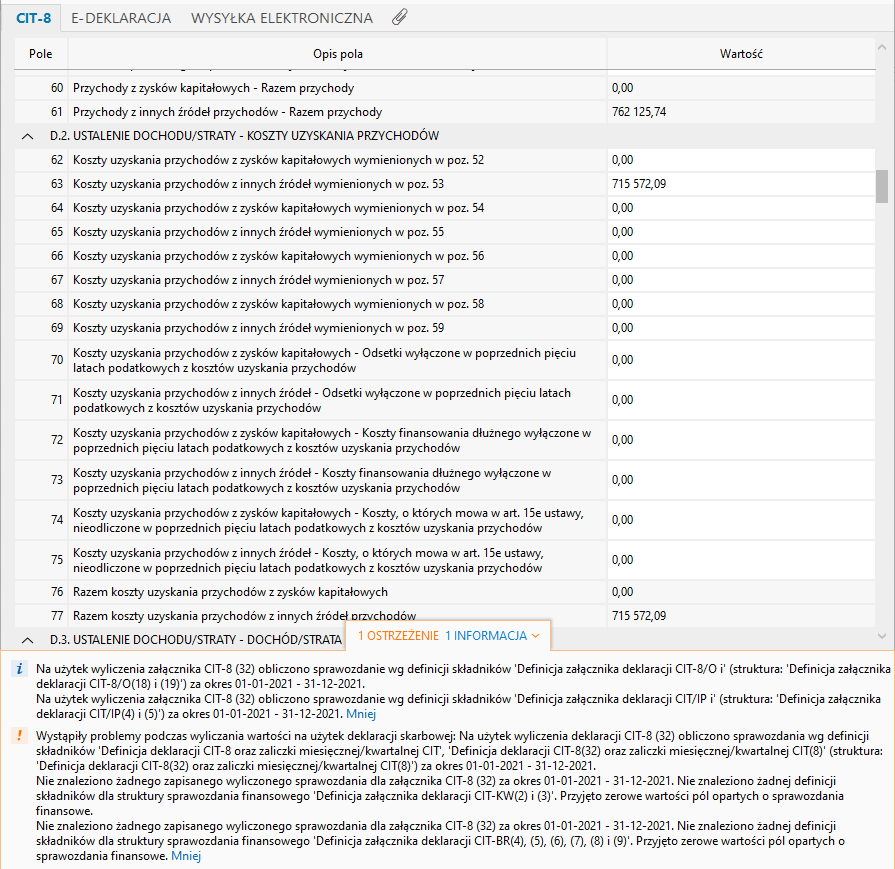Toggle messages panel chevron beside 1 INFORMACJA
This screenshot has height=869, width=895.
(537, 636)
